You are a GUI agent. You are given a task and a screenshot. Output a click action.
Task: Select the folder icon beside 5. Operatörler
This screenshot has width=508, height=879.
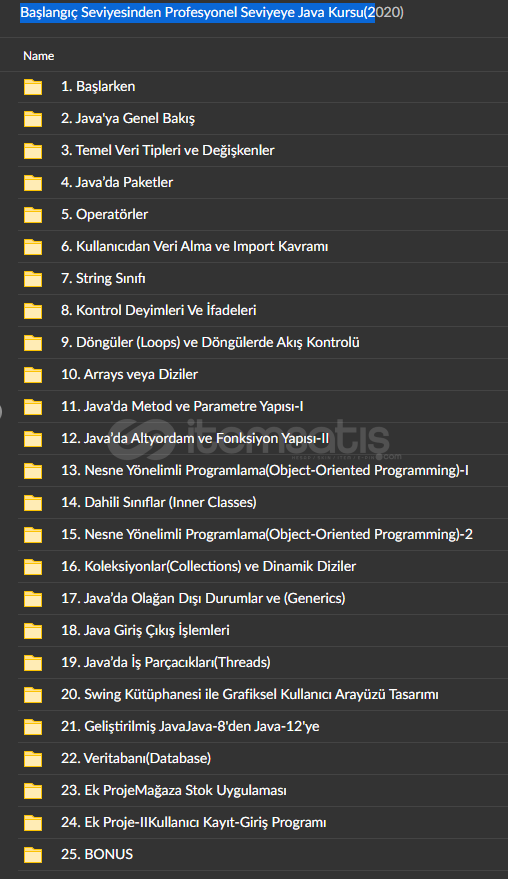pos(33,215)
